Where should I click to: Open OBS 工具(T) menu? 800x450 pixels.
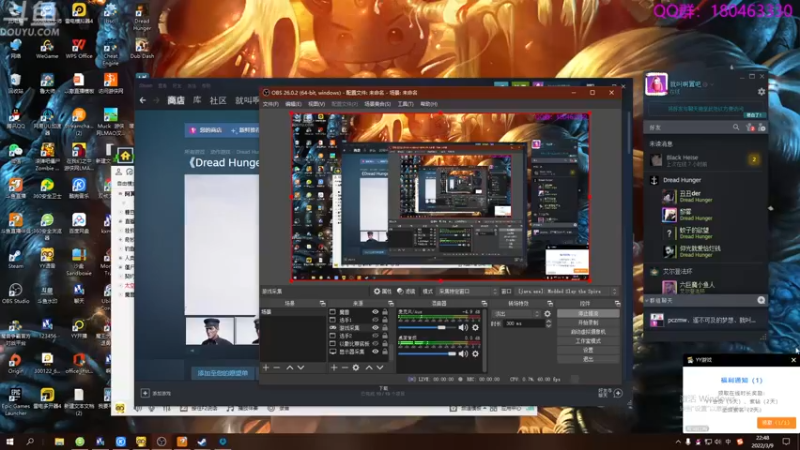(x=405, y=104)
